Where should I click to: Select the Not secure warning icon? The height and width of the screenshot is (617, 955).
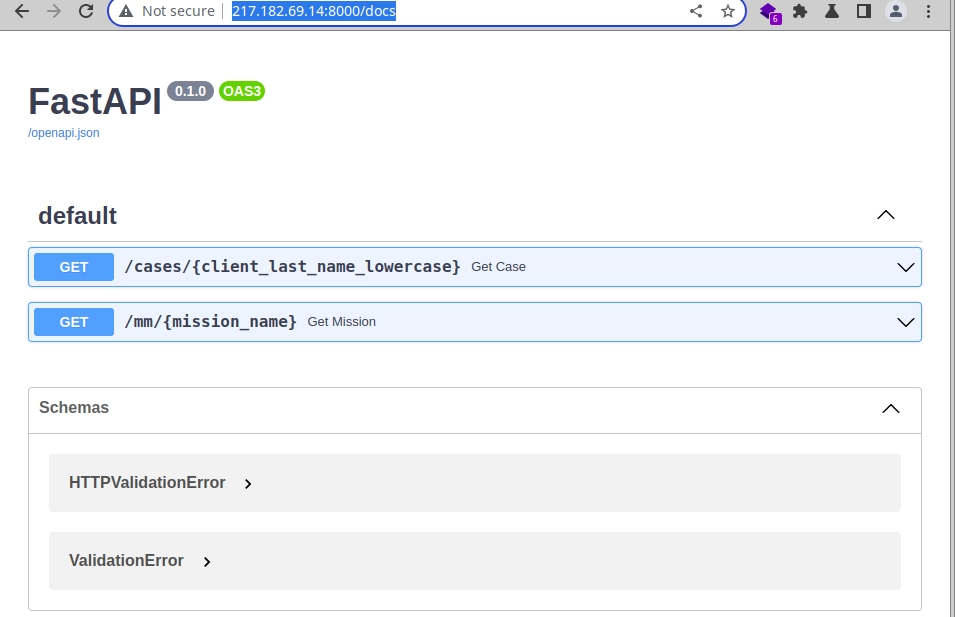tap(126, 11)
